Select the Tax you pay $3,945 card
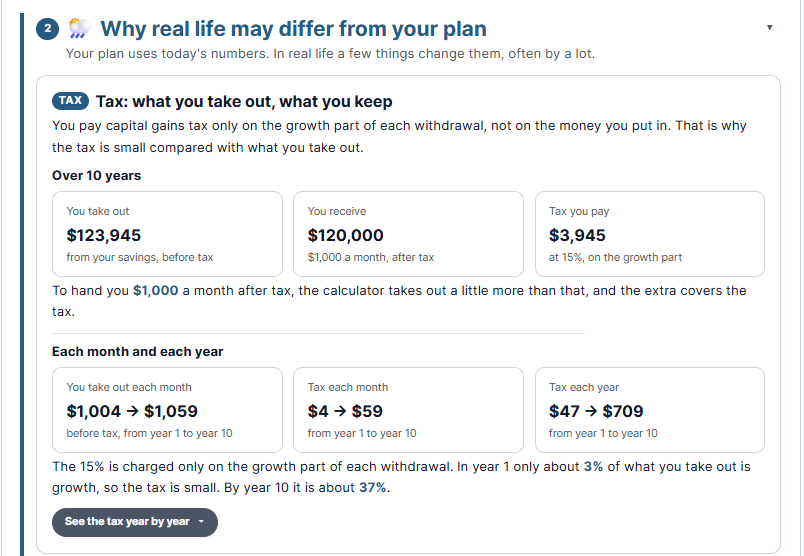804x556 pixels. (x=650, y=234)
